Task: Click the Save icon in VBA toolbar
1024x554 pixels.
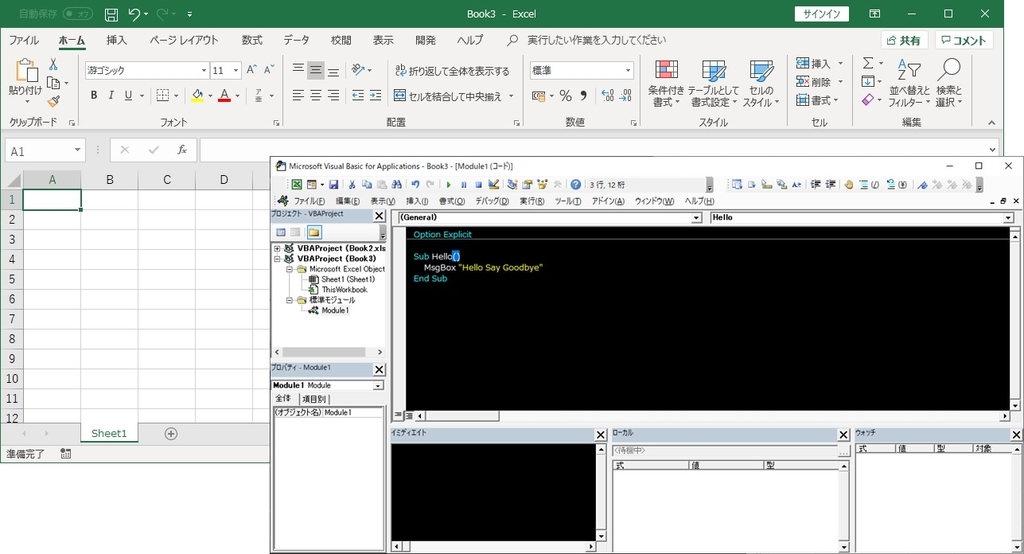Action: click(x=333, y=185)
